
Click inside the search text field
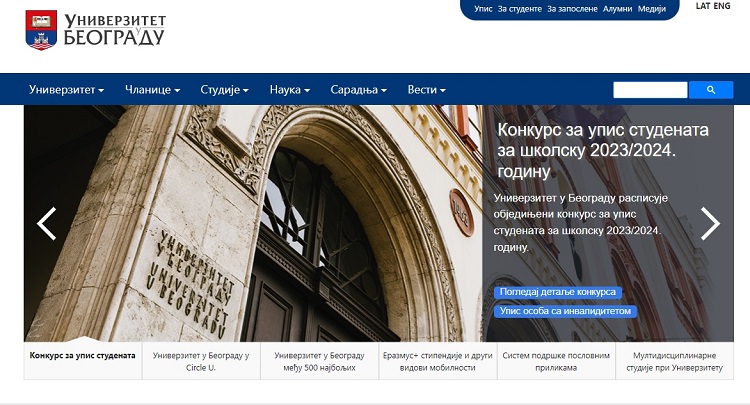(x=650, y=90)
